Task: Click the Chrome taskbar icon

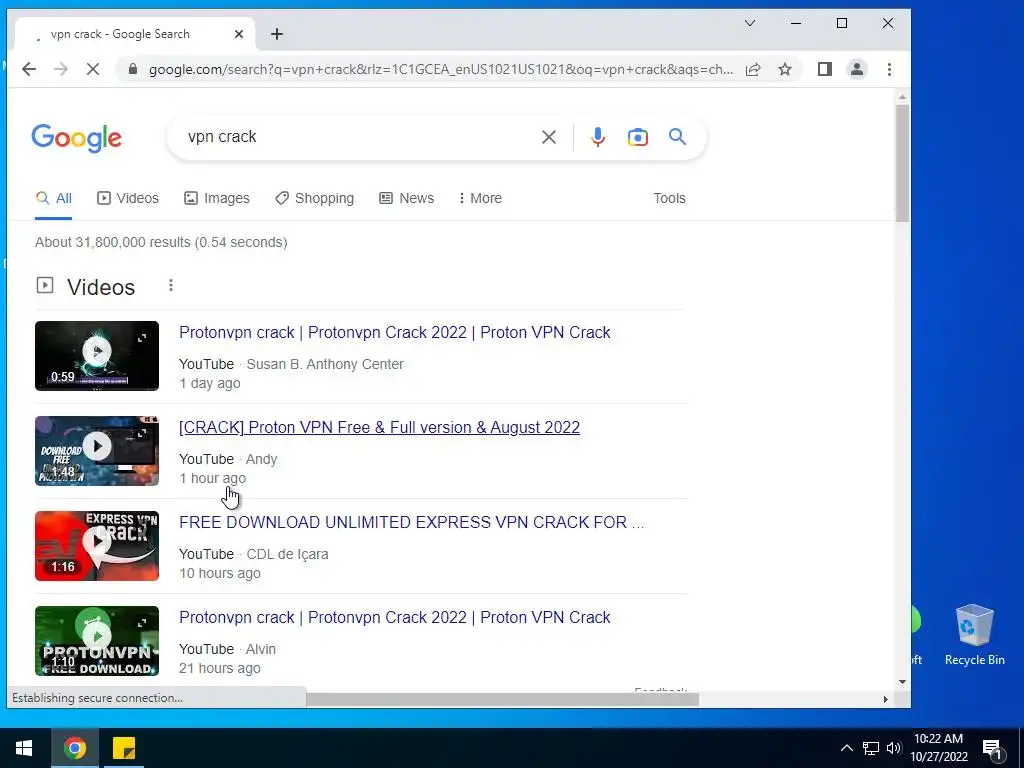Action: pyautogui.click(x=74, y=748)
